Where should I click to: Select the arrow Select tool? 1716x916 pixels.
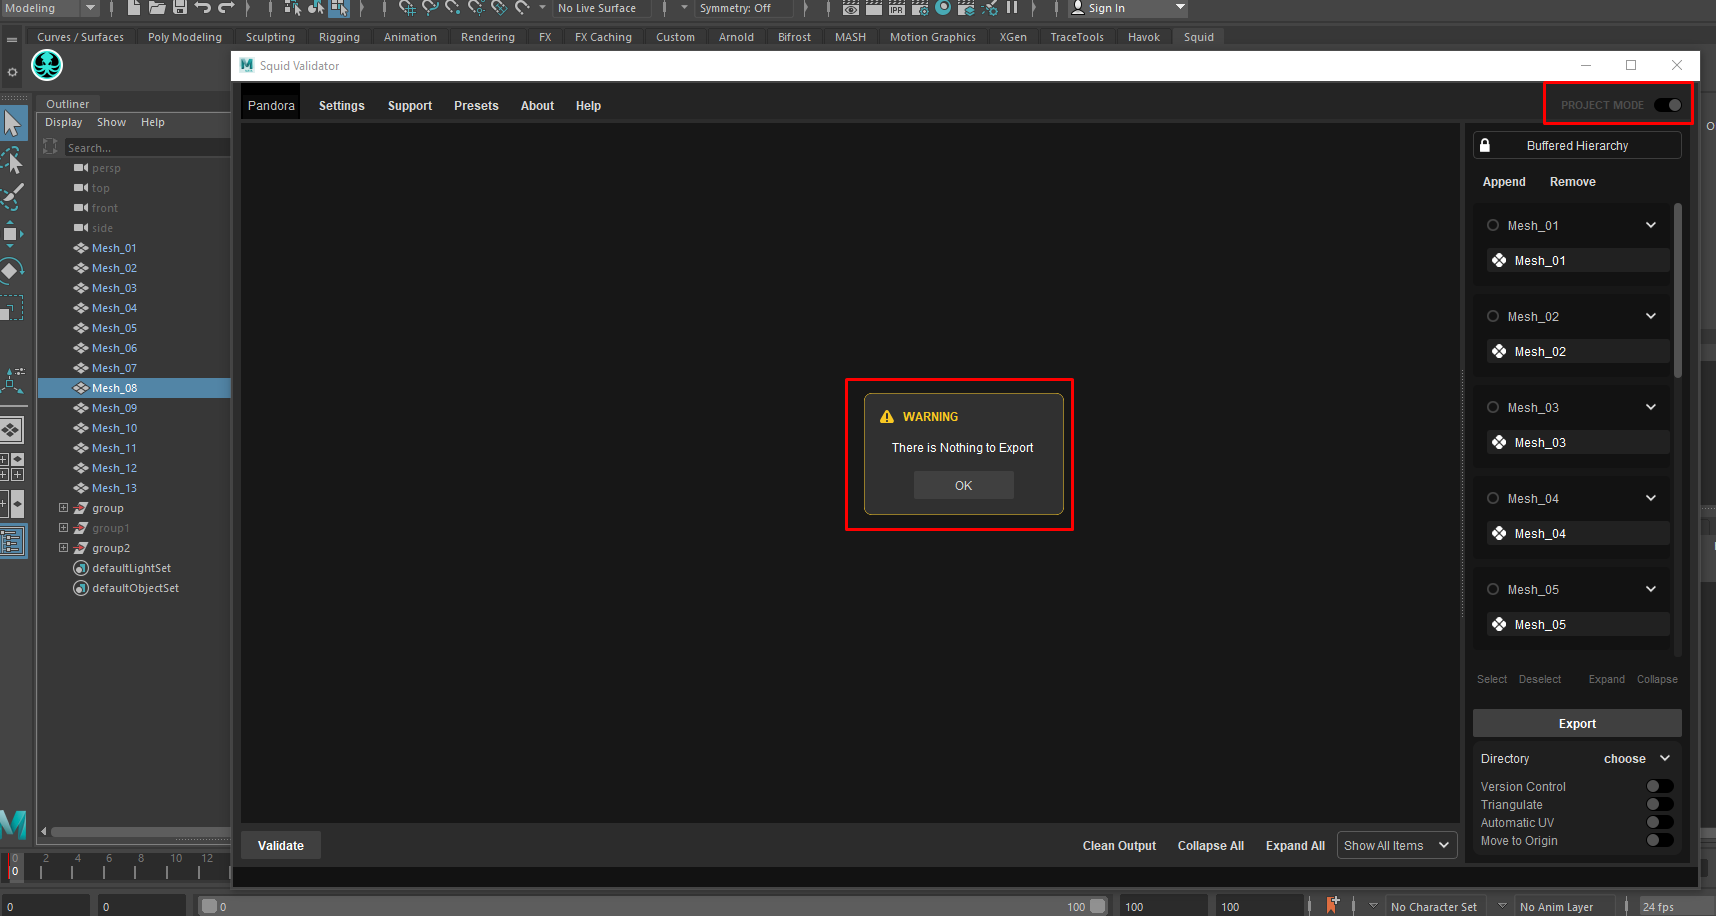(x=12, y=123)
